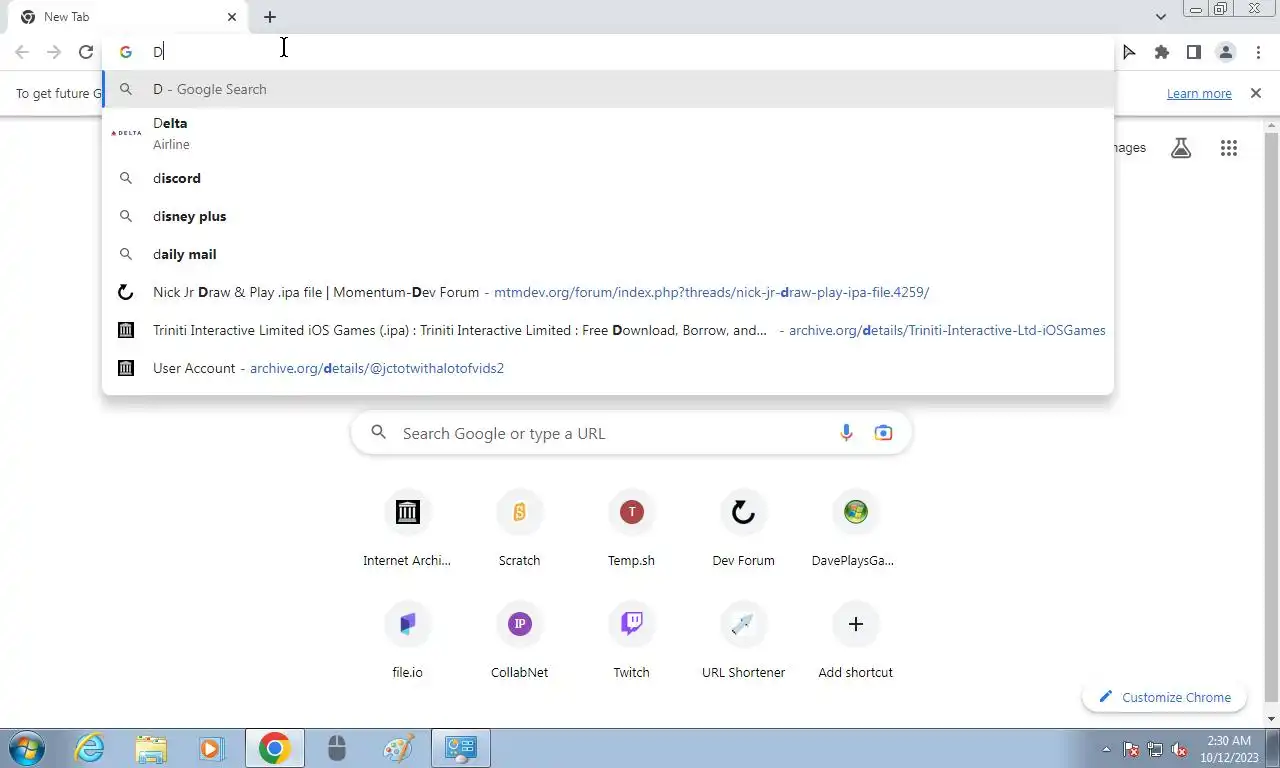Open tab search chevron in title bar
Viewport: 1280px width, 768px height.
tap(1160, 17)
